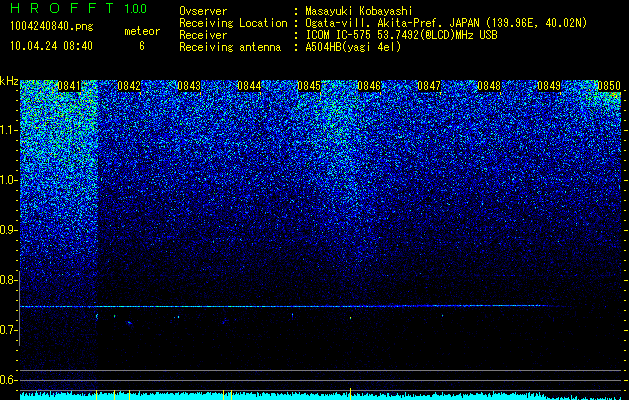Click the meteor label in the header

(x=142, y=31)
